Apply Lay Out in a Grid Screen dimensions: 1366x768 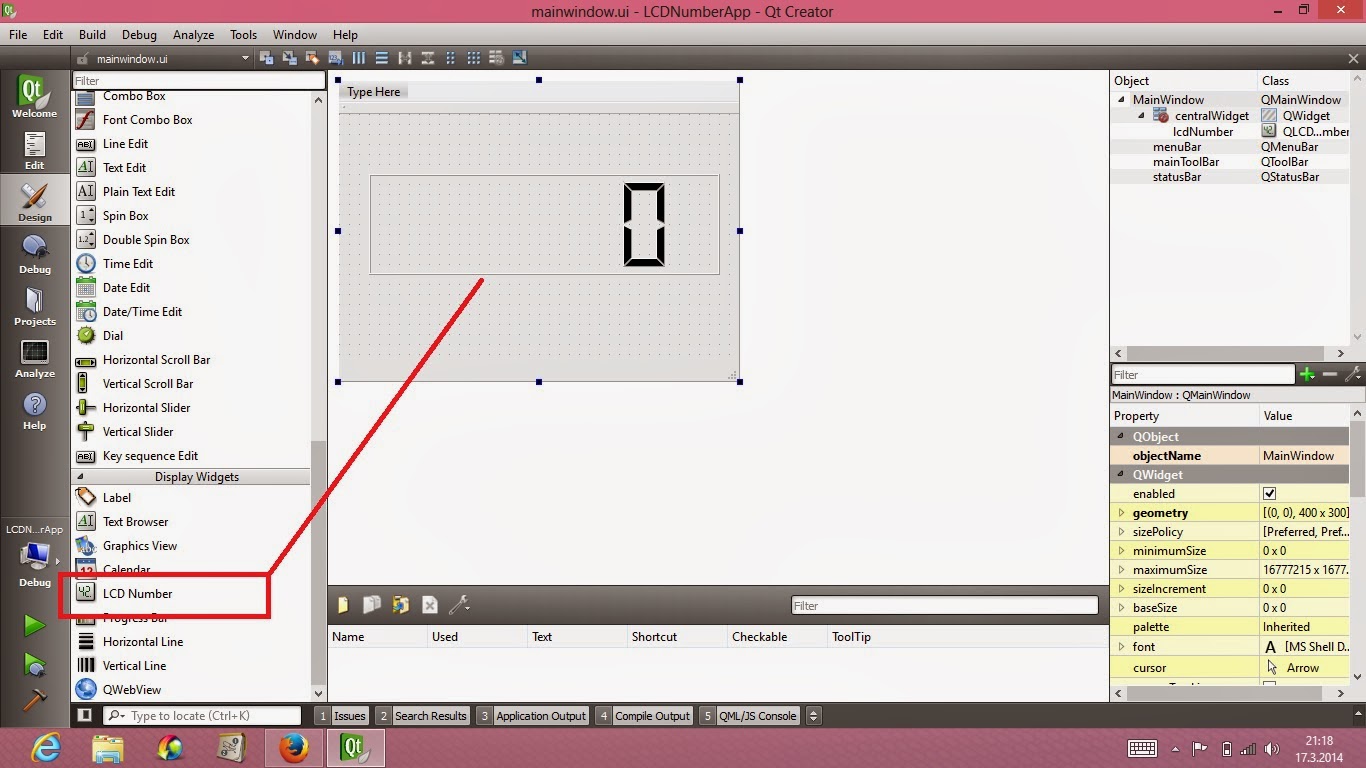click(474, 58)
